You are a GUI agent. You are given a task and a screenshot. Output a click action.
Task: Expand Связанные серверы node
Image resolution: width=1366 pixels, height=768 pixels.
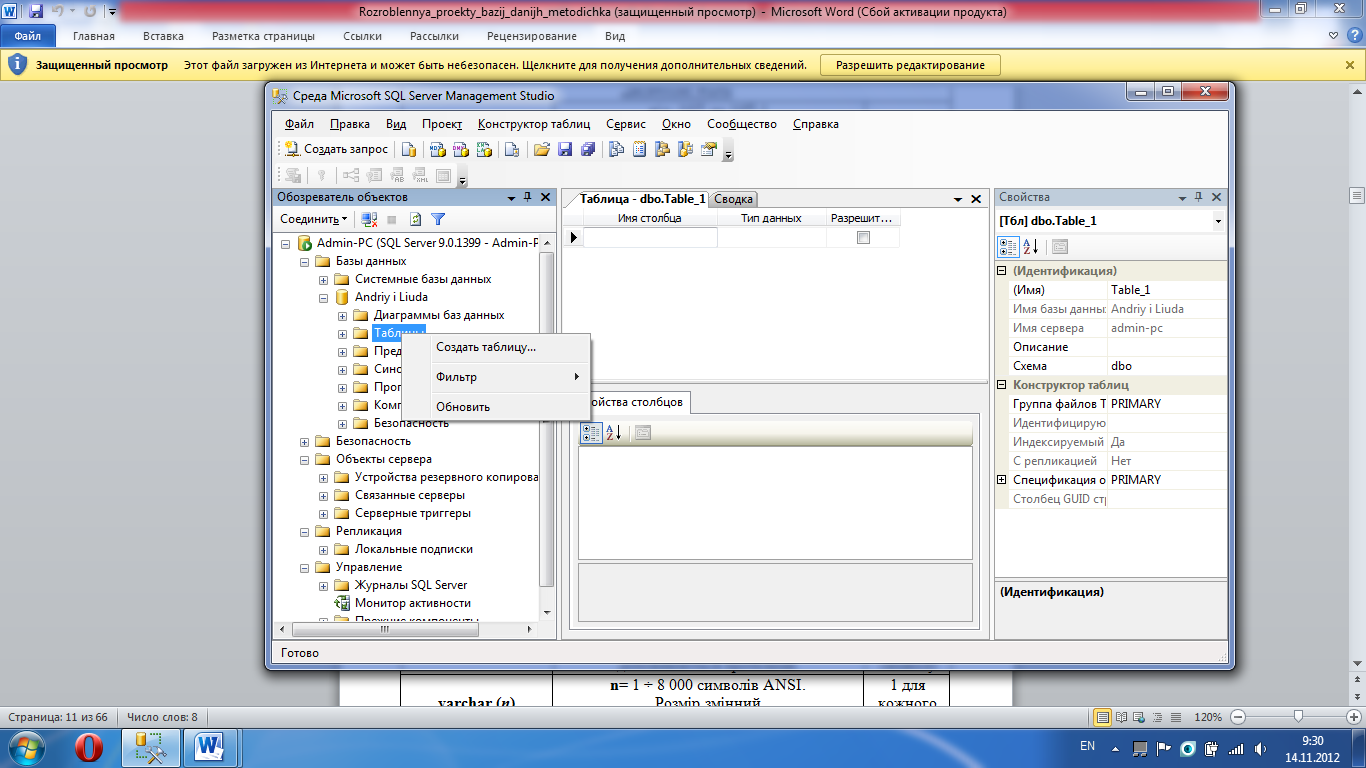pos(324,495)
